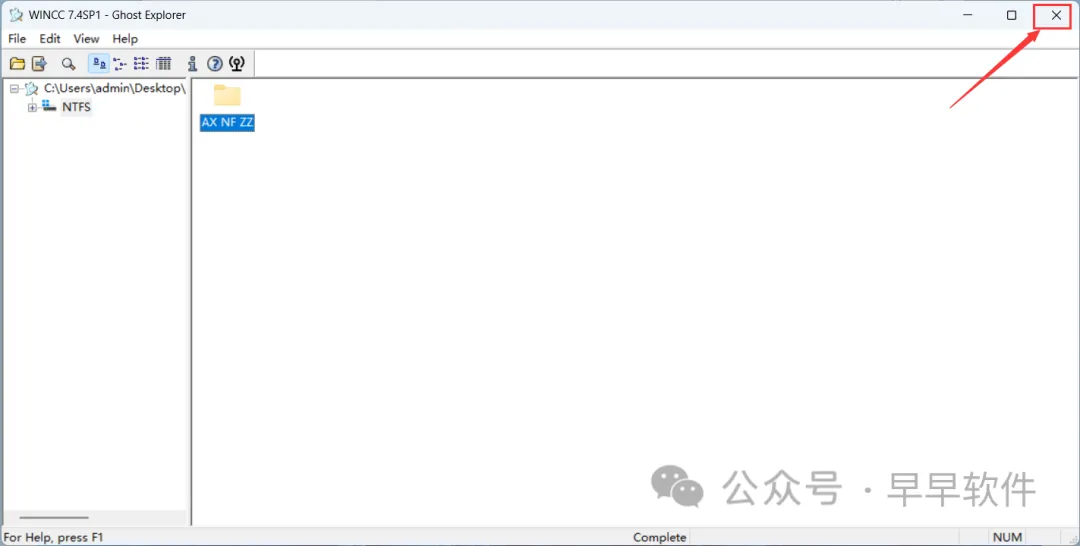
Task: Open the Help menu
Action: tap(125, 39)
